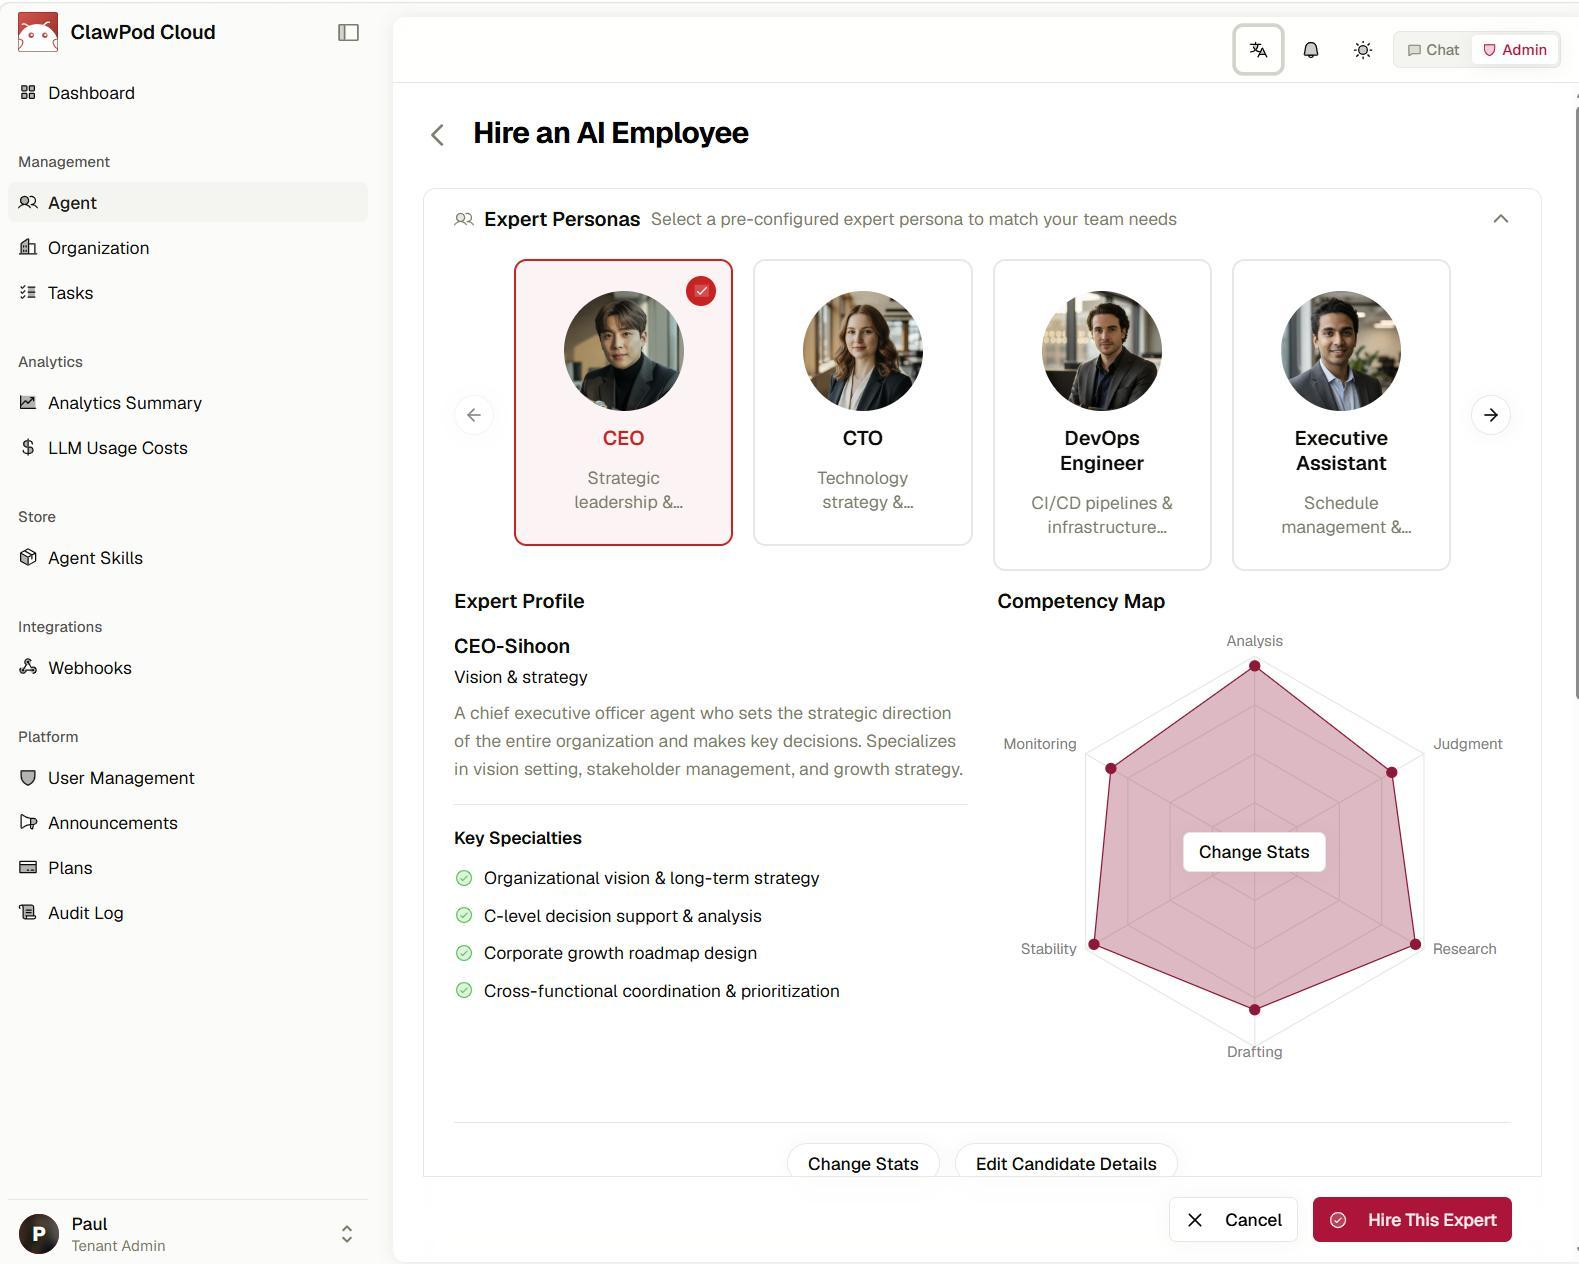Open Dashboard from the sidebar

point(188,93)
